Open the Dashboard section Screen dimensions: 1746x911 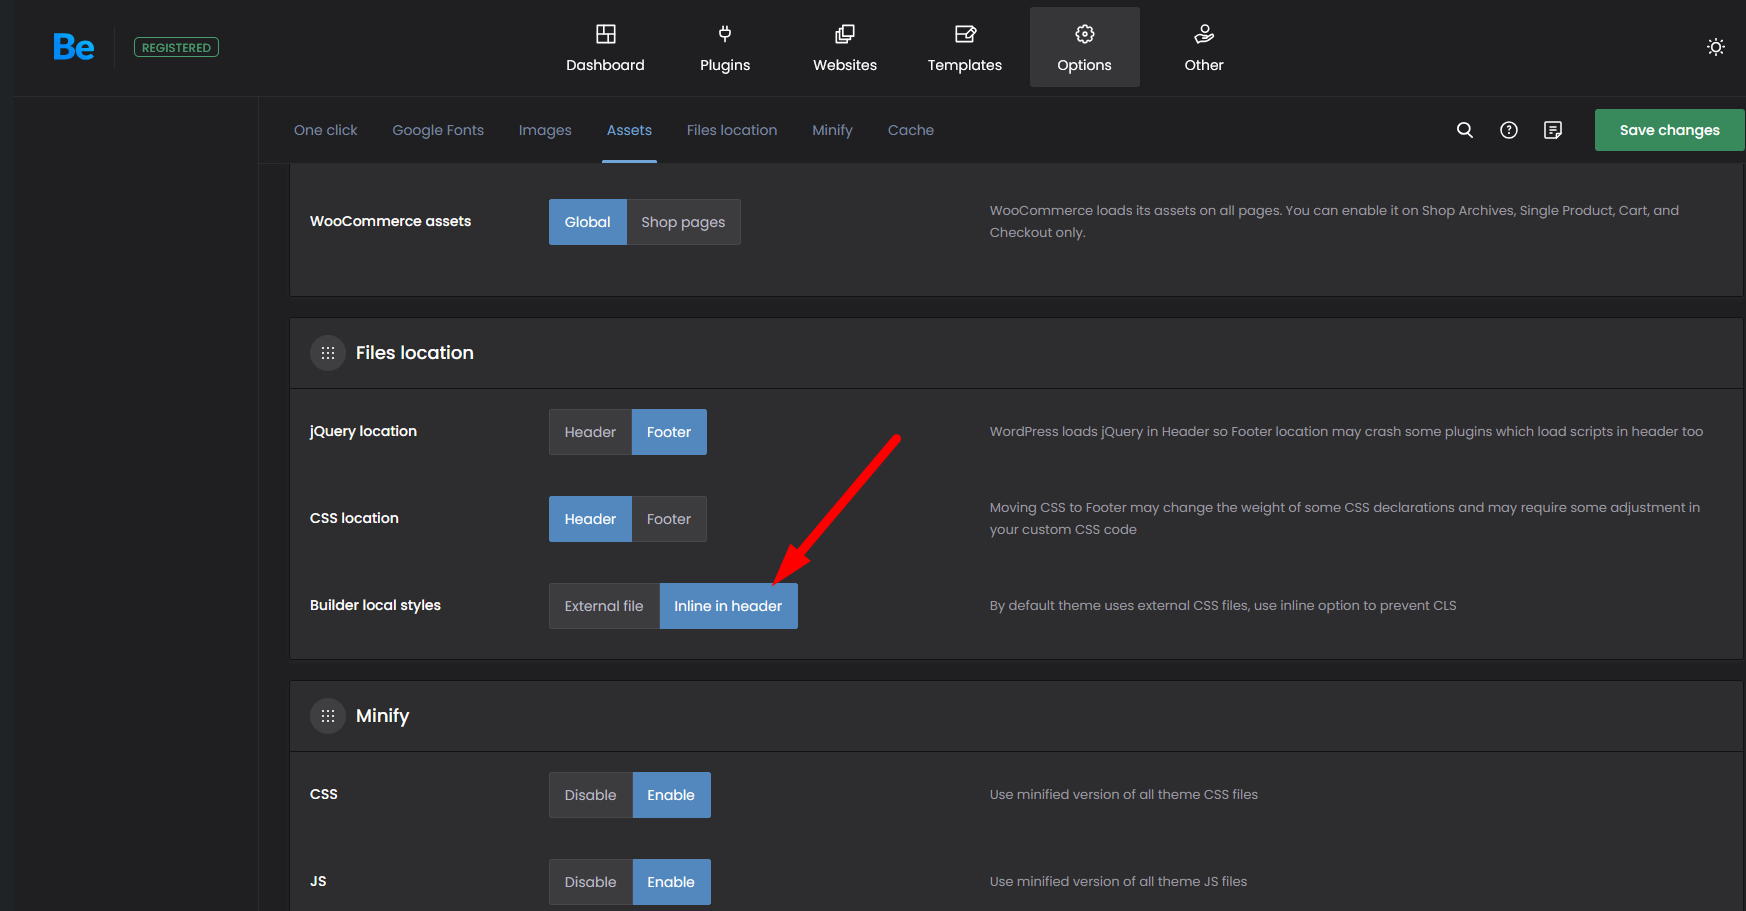pyautogui.click(x=605, y=48)
